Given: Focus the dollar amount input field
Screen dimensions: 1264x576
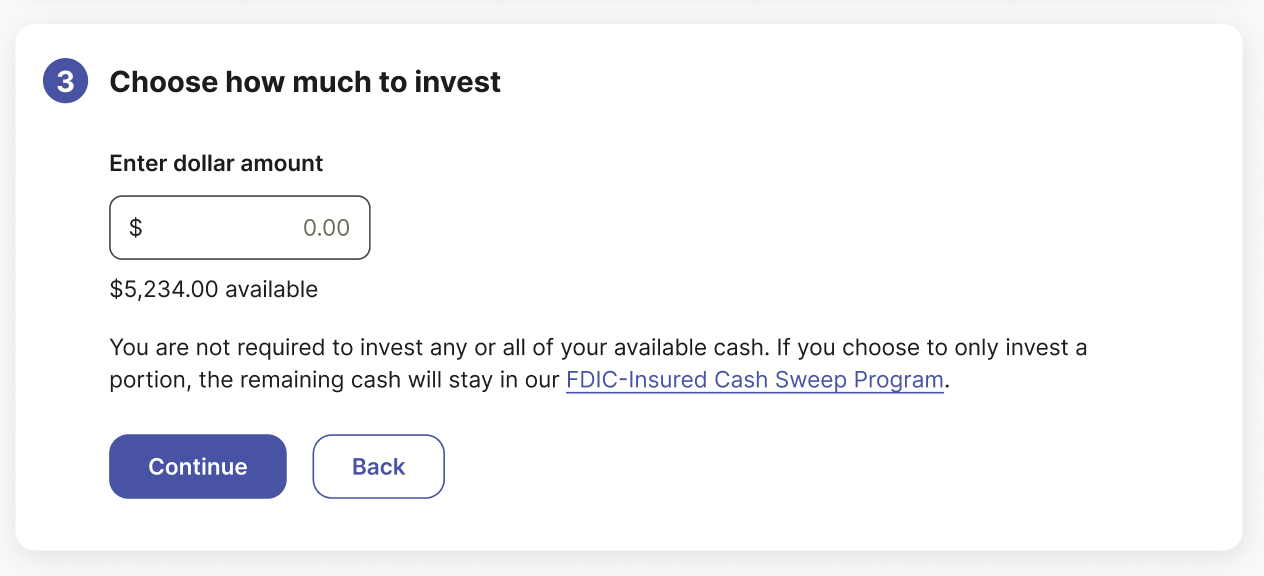Looking at the screenshot, I should pyautogui.click(x=240, y=227).
